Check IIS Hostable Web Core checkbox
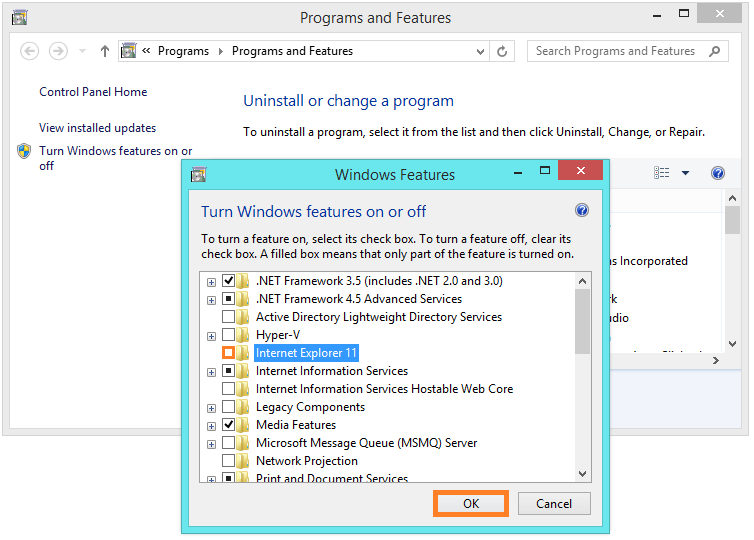The image size is (754, 540). [x=228, y=389]
